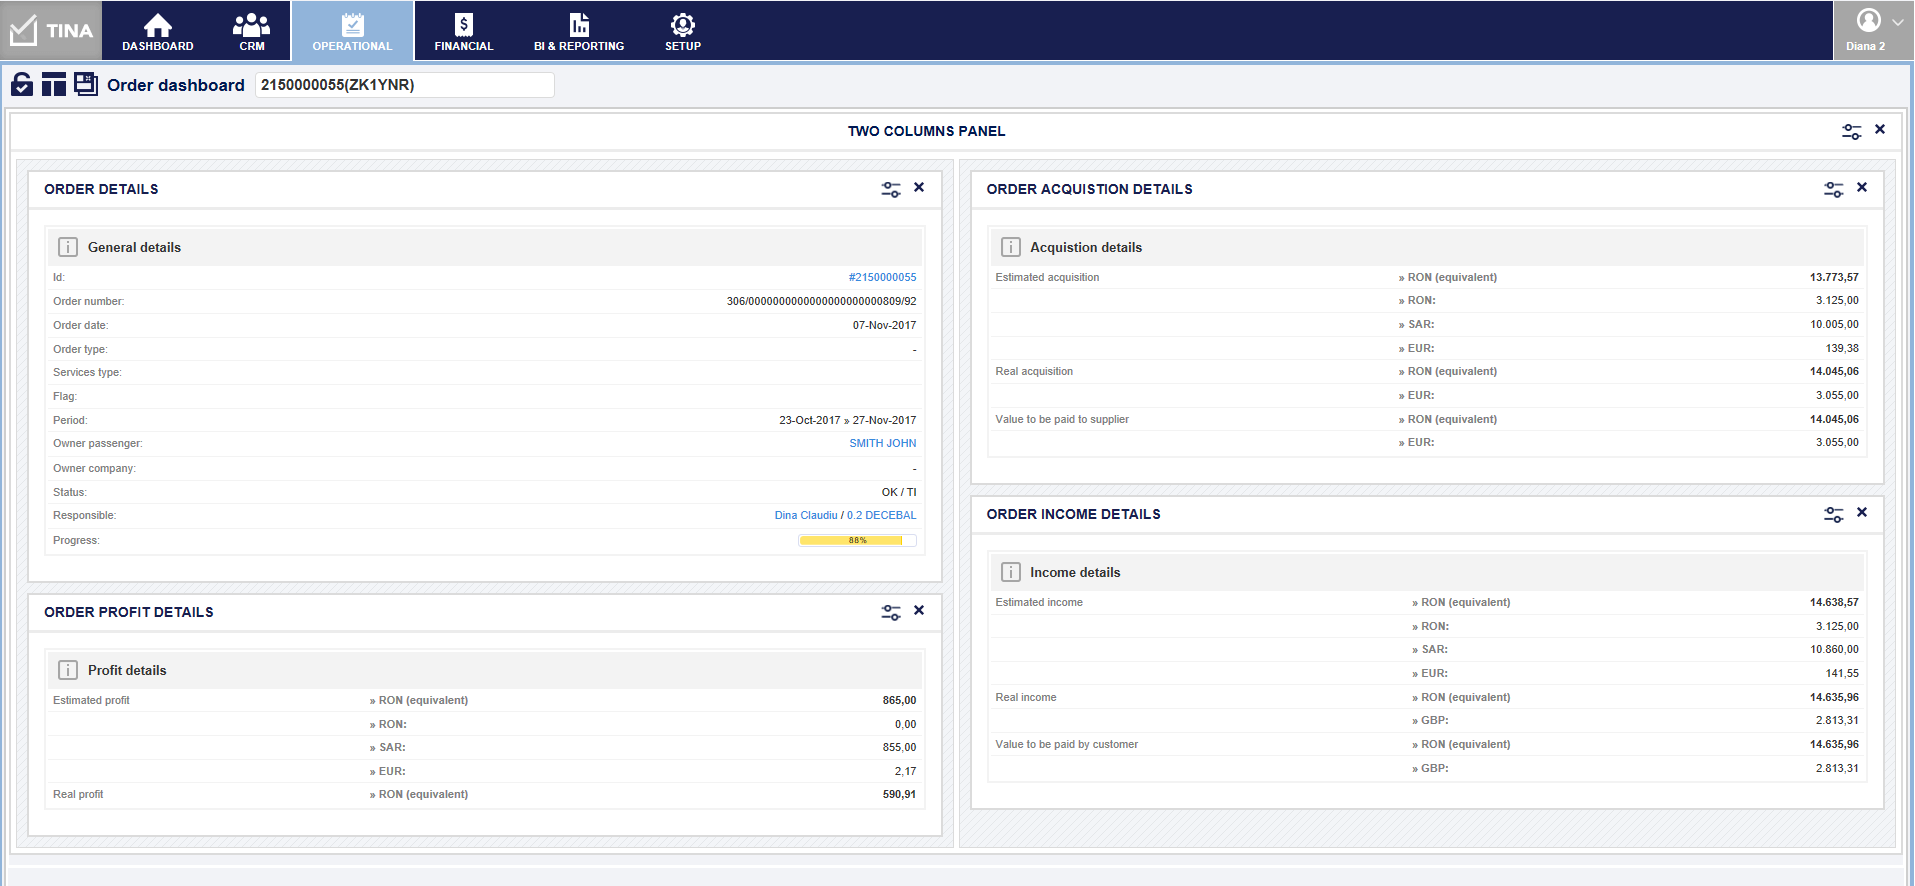Click the TINA logo
Viewport: 1915px width, 886px height.
point(51,31)
